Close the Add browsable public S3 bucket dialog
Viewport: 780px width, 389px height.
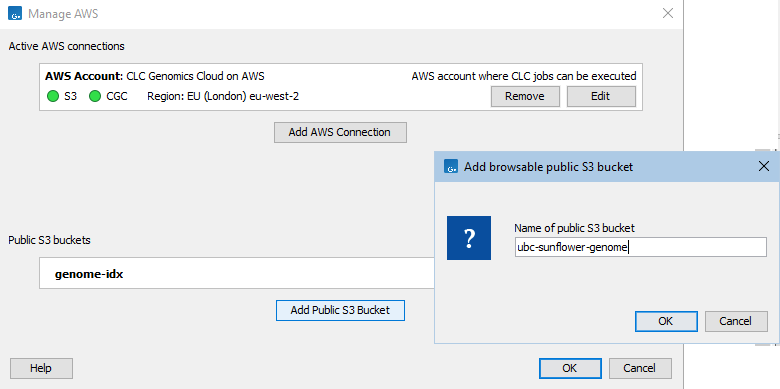pyautogui.click(x=764, y=167)
